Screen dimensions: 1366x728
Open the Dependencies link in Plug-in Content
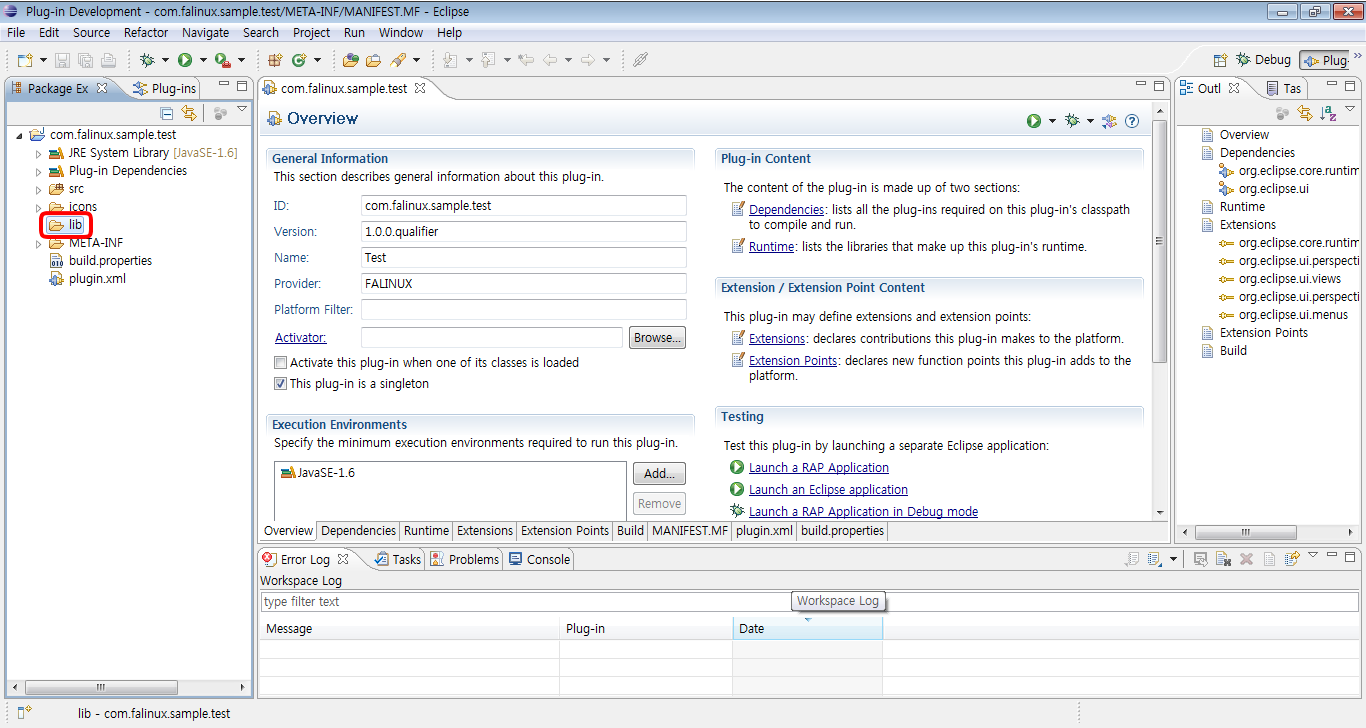(786, 210)
